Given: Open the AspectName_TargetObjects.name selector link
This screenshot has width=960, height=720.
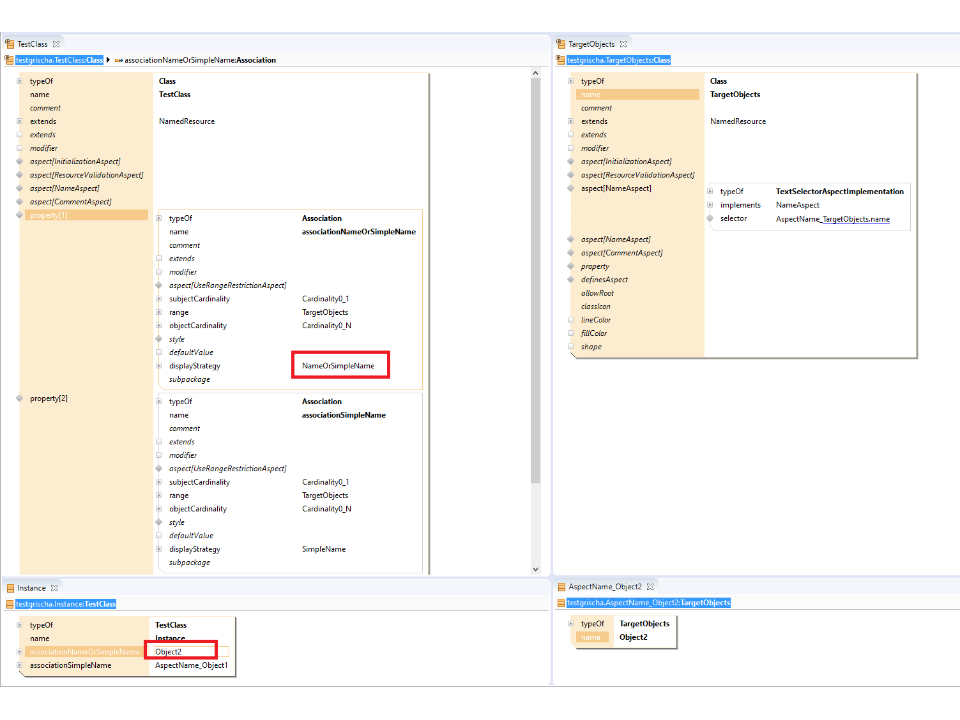Looking at the screenshot, I should coord(832,219).
